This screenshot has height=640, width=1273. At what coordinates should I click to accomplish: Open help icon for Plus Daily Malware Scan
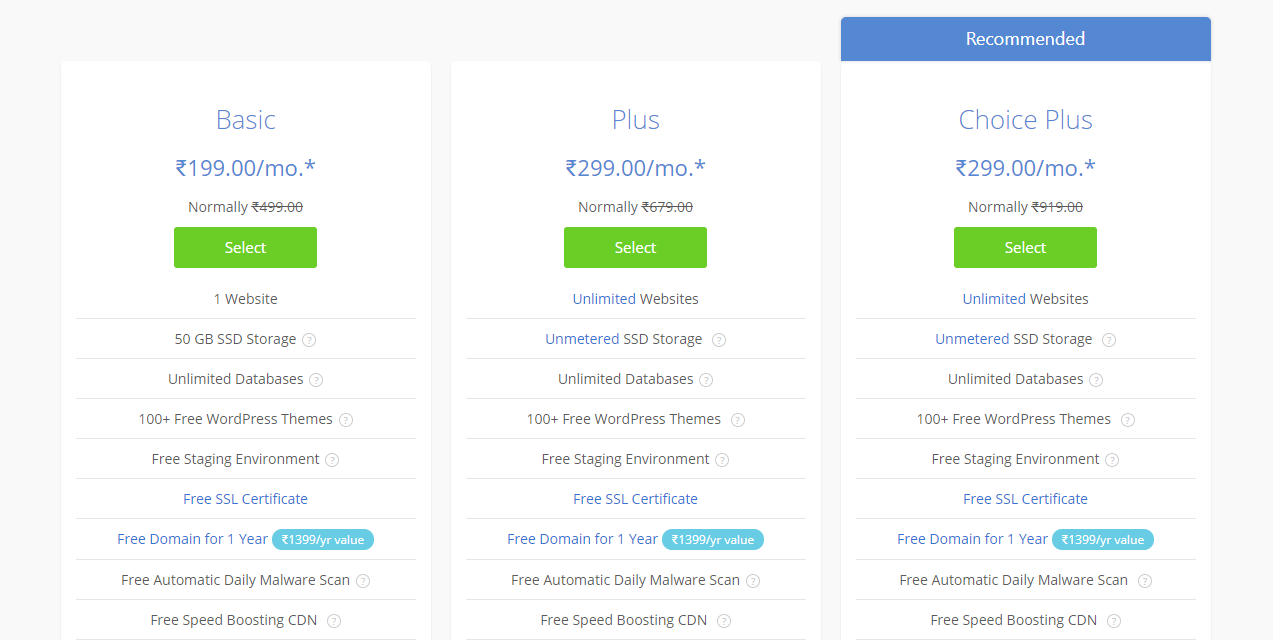click(x=753, y=581)
